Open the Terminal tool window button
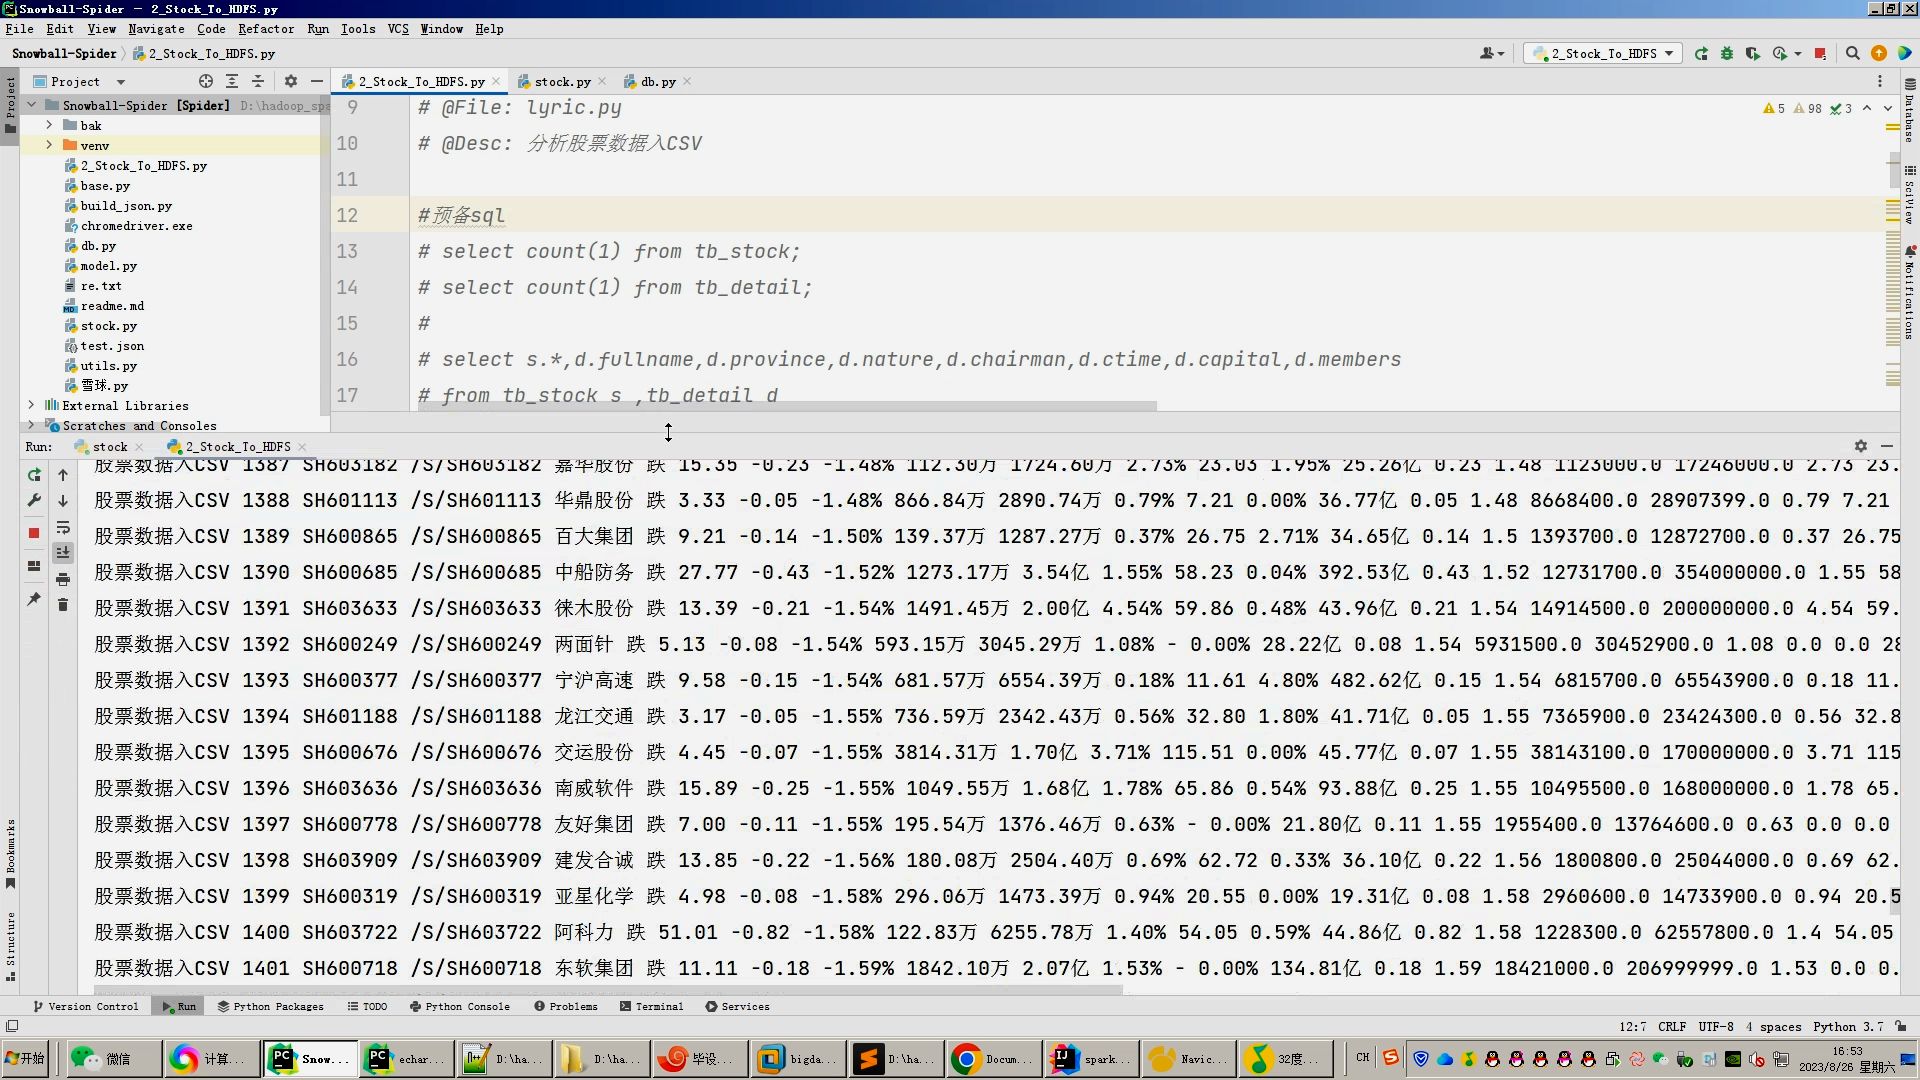 pos(651,1007)
